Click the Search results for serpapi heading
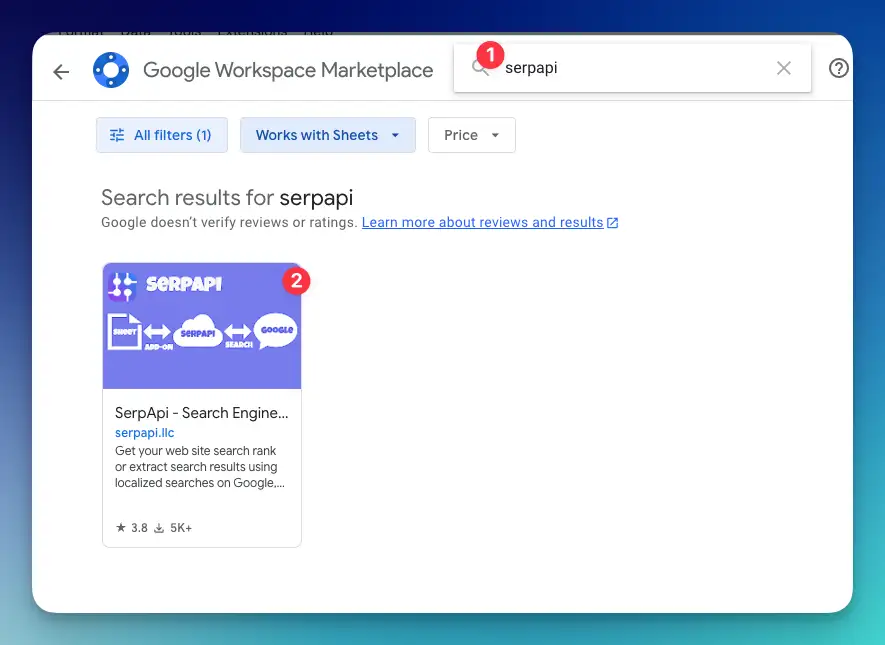 pos(227,198)
